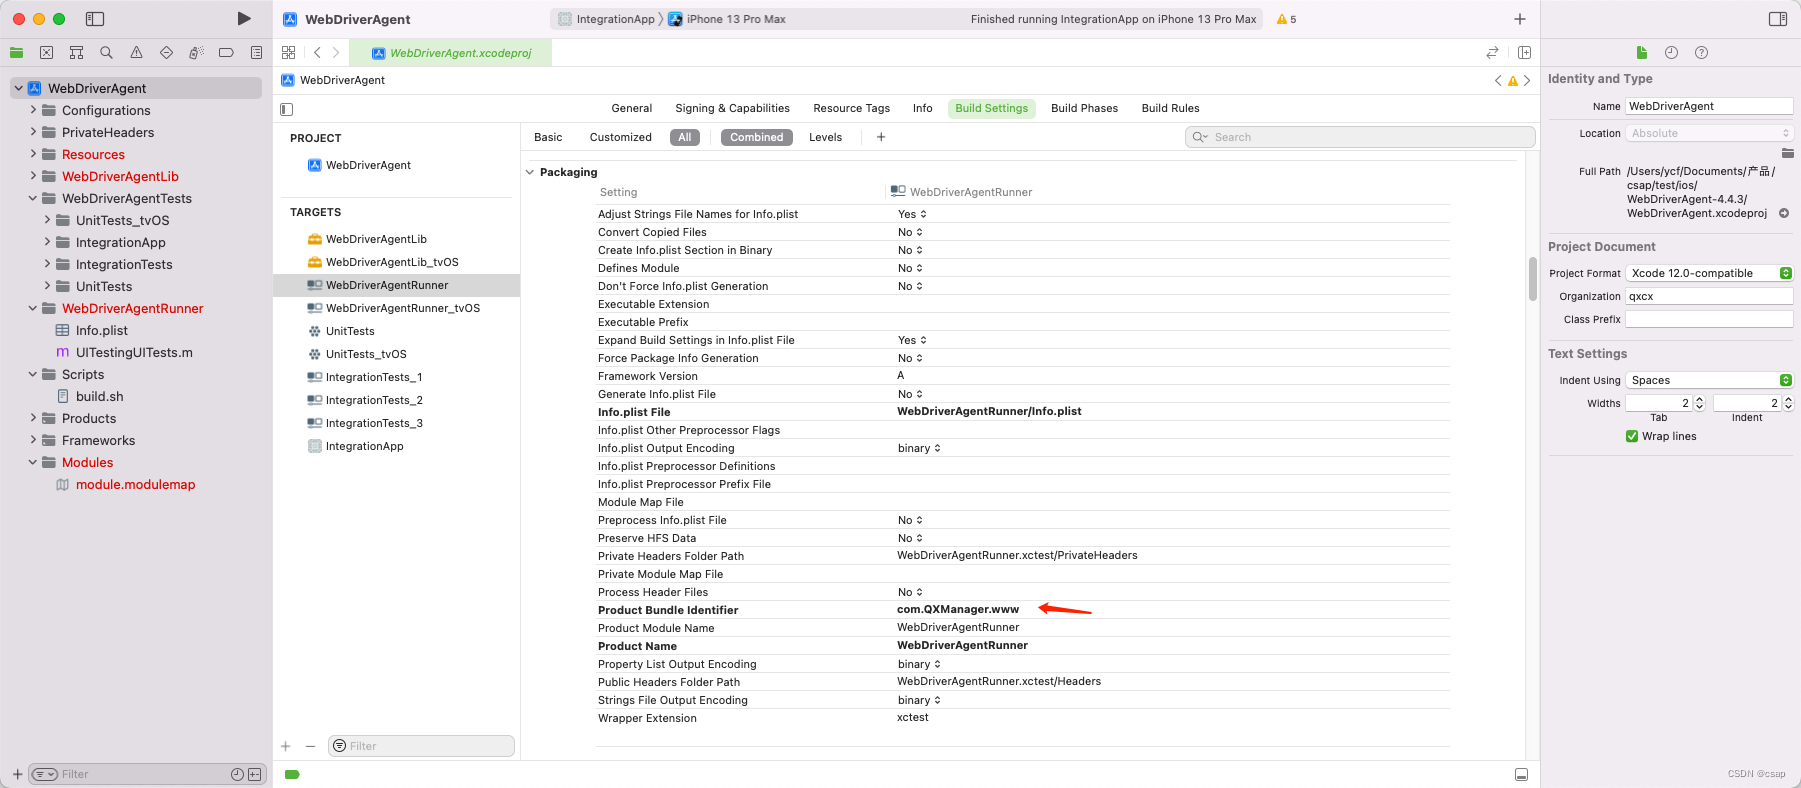Click the build settings Search field
1801x788 pixels.
tap(1360, 137)
